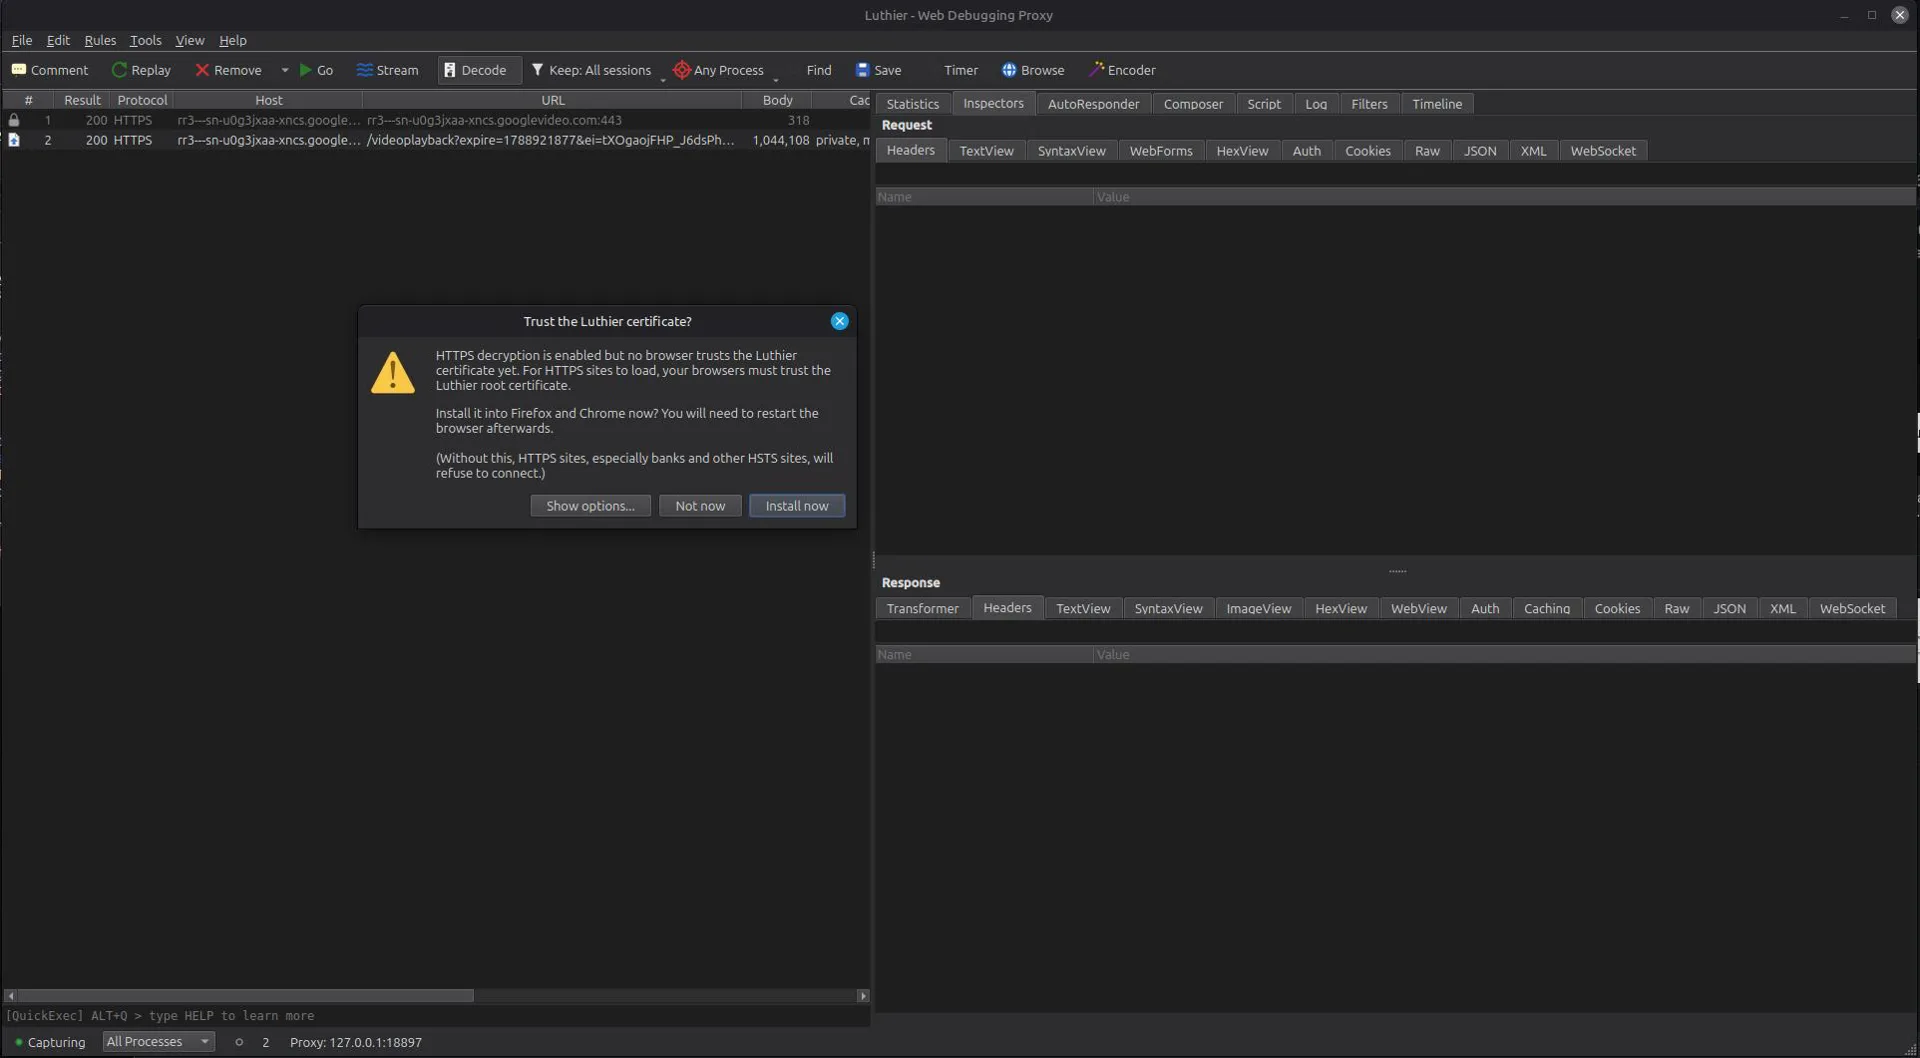Select the document icon of session 2
This screenshot has width=1920, height=1058.
pos(14,140)
